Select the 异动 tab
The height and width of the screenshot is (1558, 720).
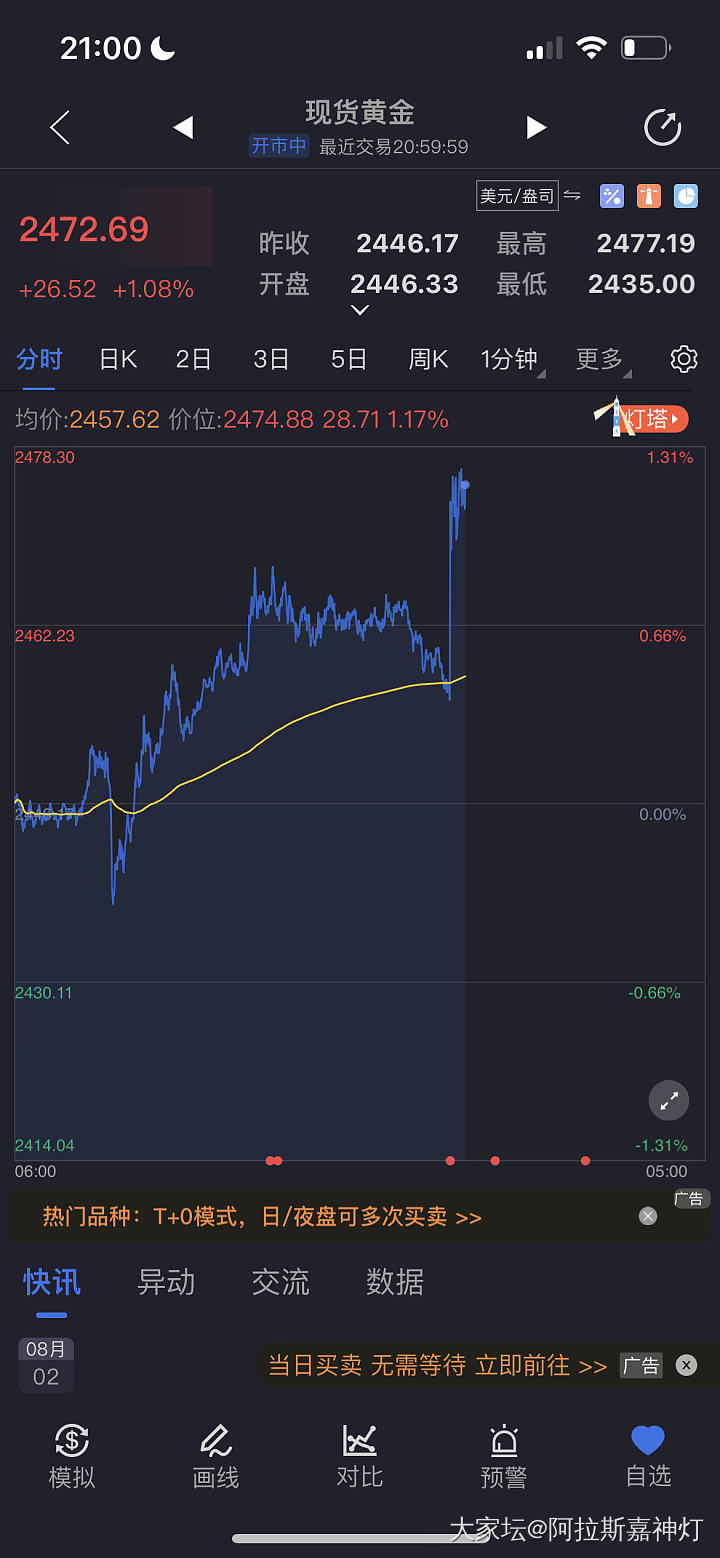pyautogui.click(x=166, y=1282)
